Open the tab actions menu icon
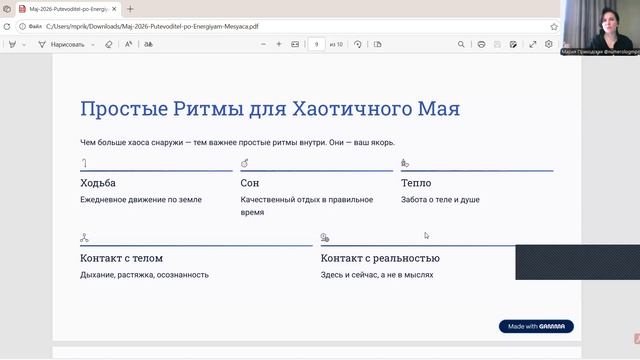Screen dimensions: 640x360 (x=7, y=9)
